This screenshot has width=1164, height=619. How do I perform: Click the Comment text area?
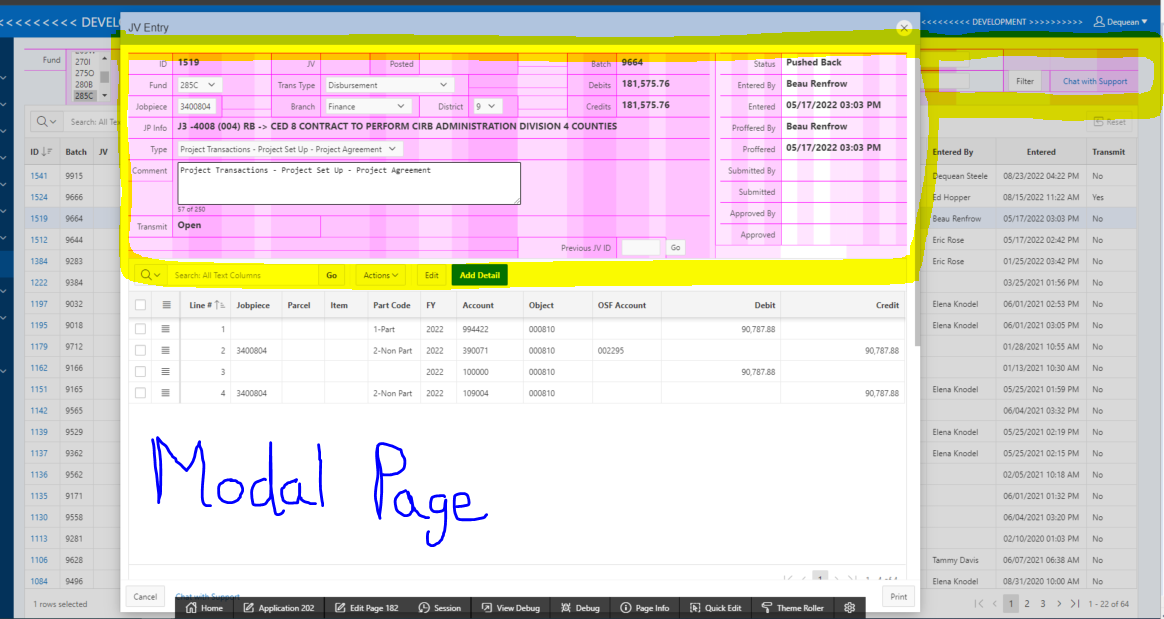pyautogui.click(x=349, y=183)
